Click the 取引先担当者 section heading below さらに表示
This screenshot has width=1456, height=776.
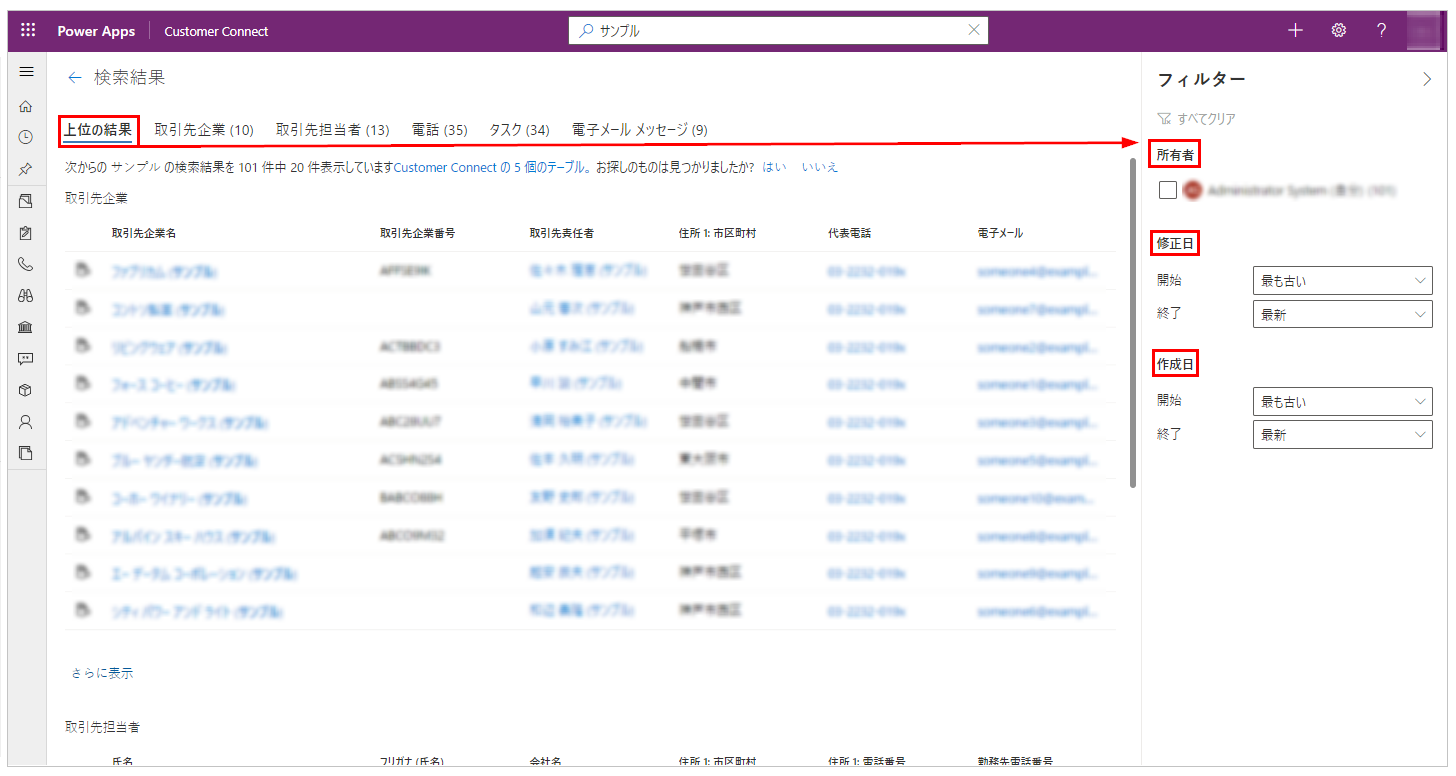tap(102, 726)
